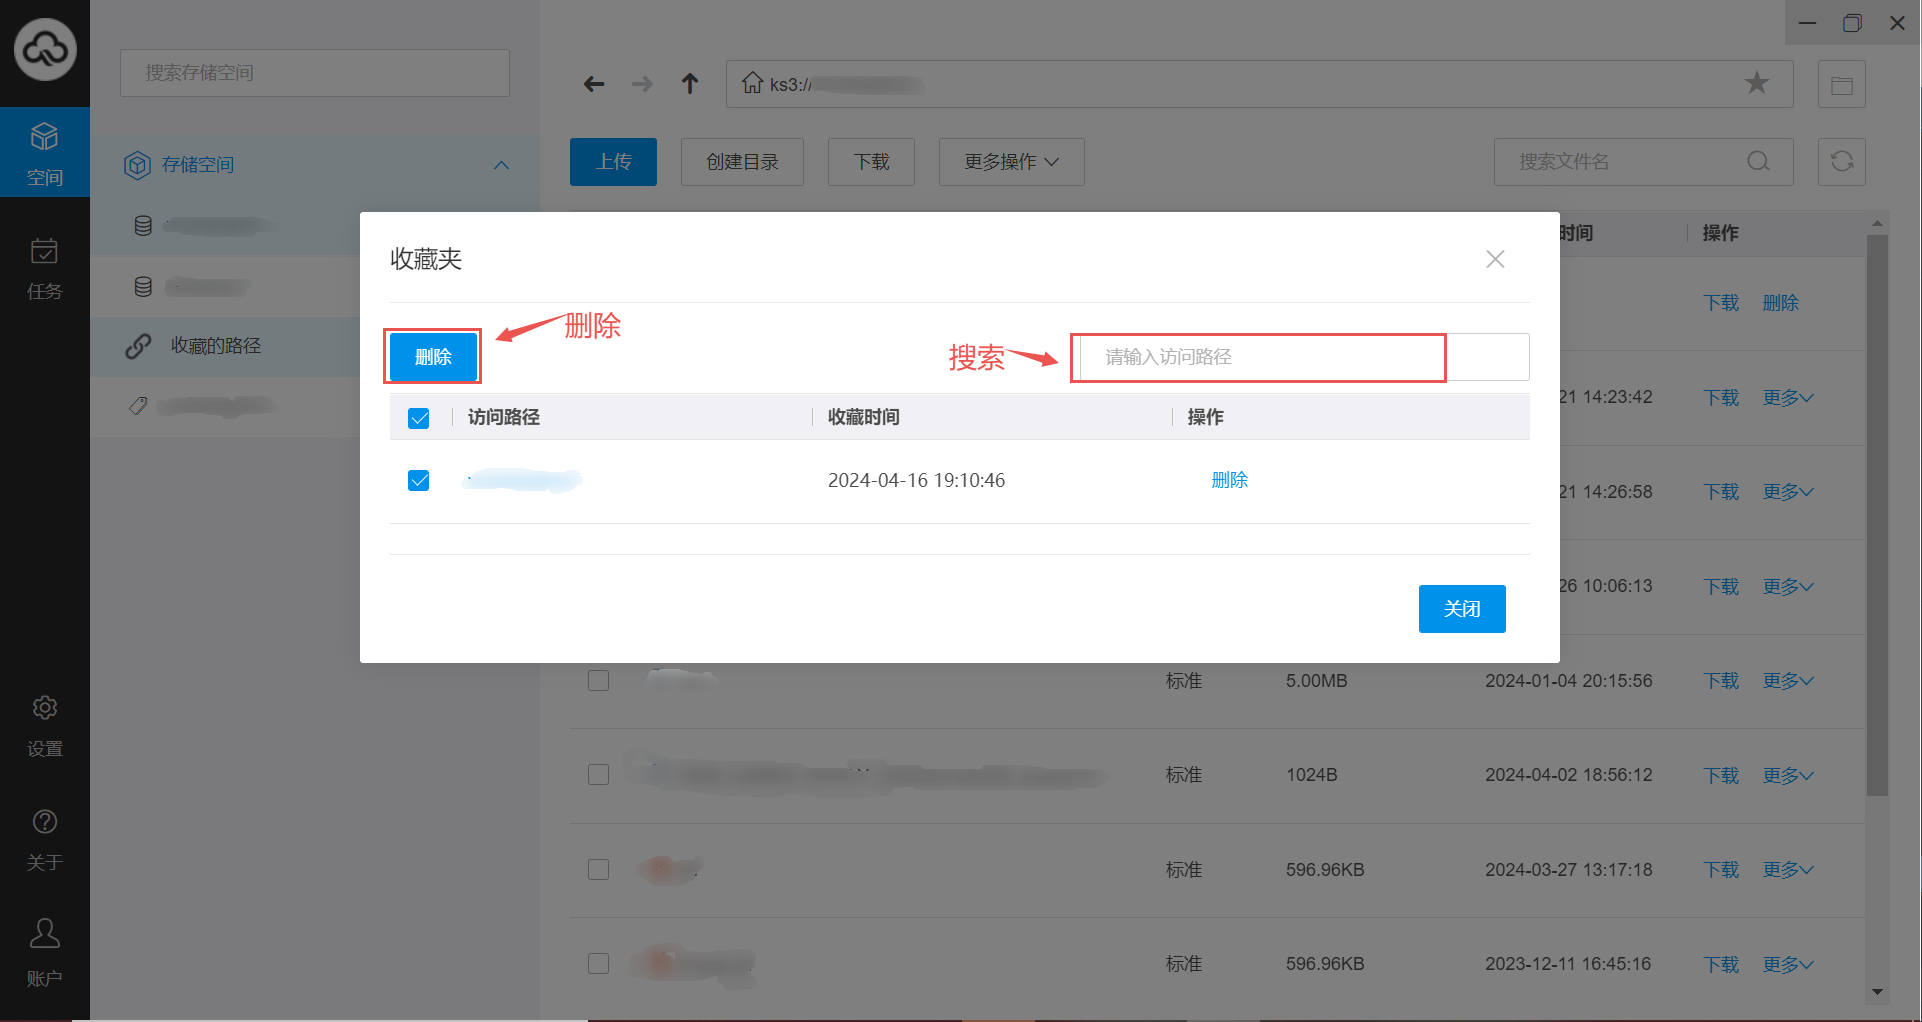The width and height of the screenshot is (1922, 1022).
Task: Click the 删除 link in the favorite's row
Action: pyautogui.click(x=1230, y=480)
